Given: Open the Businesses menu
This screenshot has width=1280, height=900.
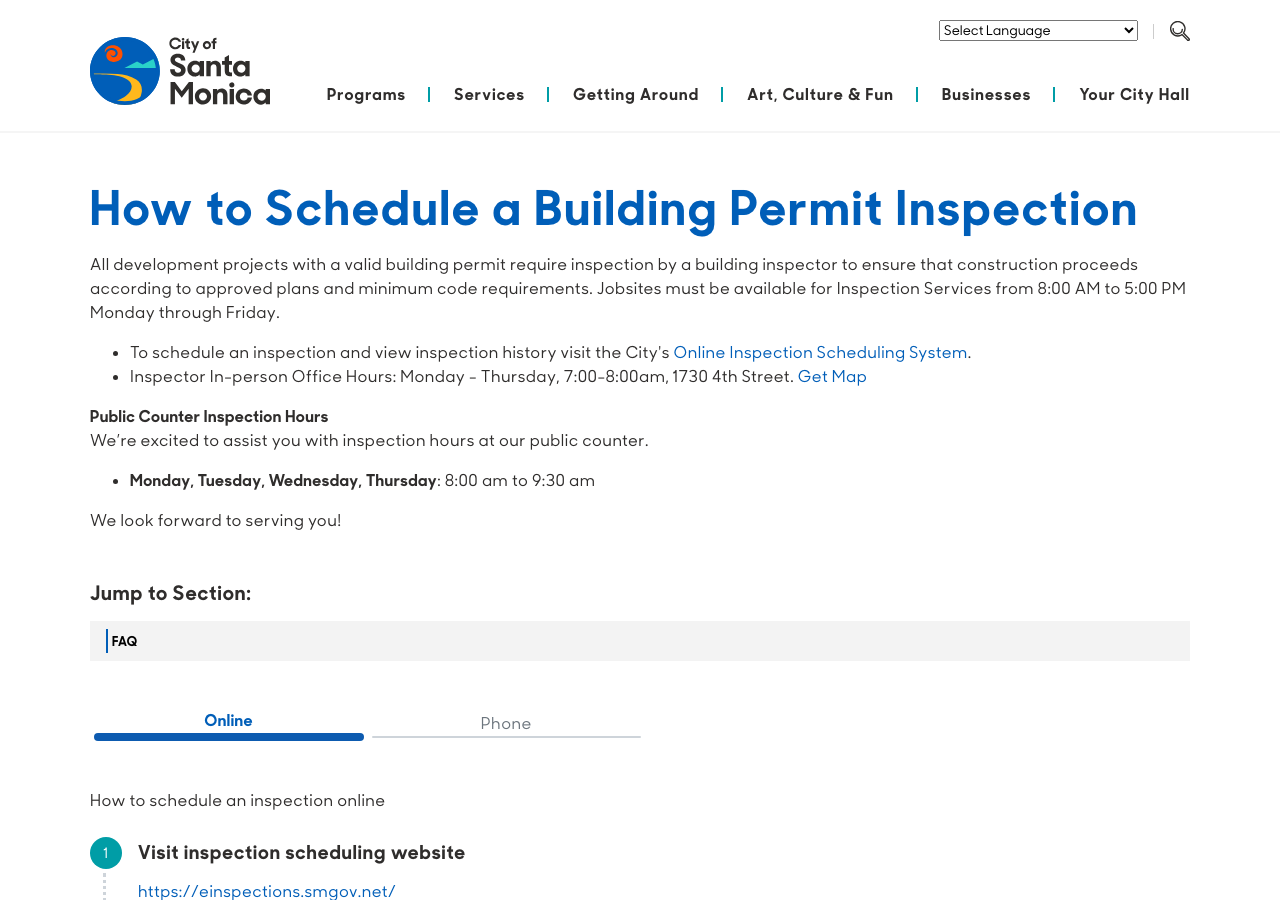Looking at the screenshot, I should 986,95.
